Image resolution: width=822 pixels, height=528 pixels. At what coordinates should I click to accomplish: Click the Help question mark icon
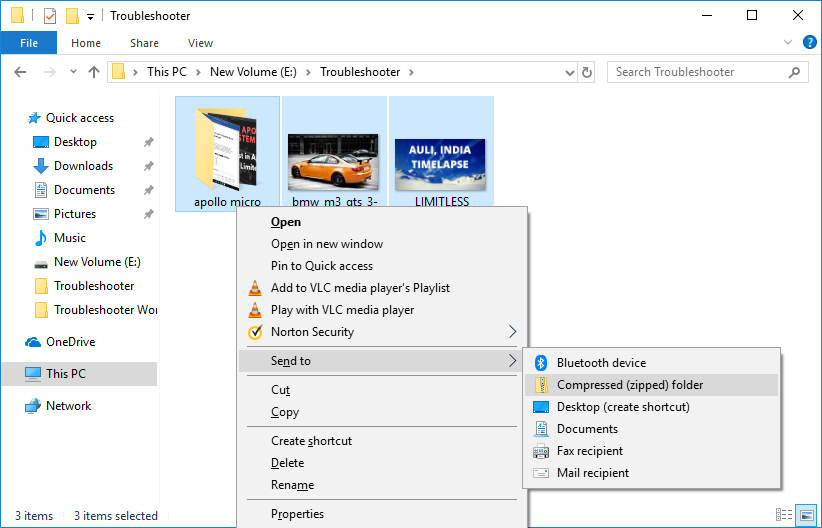click(x=809, y=43)
